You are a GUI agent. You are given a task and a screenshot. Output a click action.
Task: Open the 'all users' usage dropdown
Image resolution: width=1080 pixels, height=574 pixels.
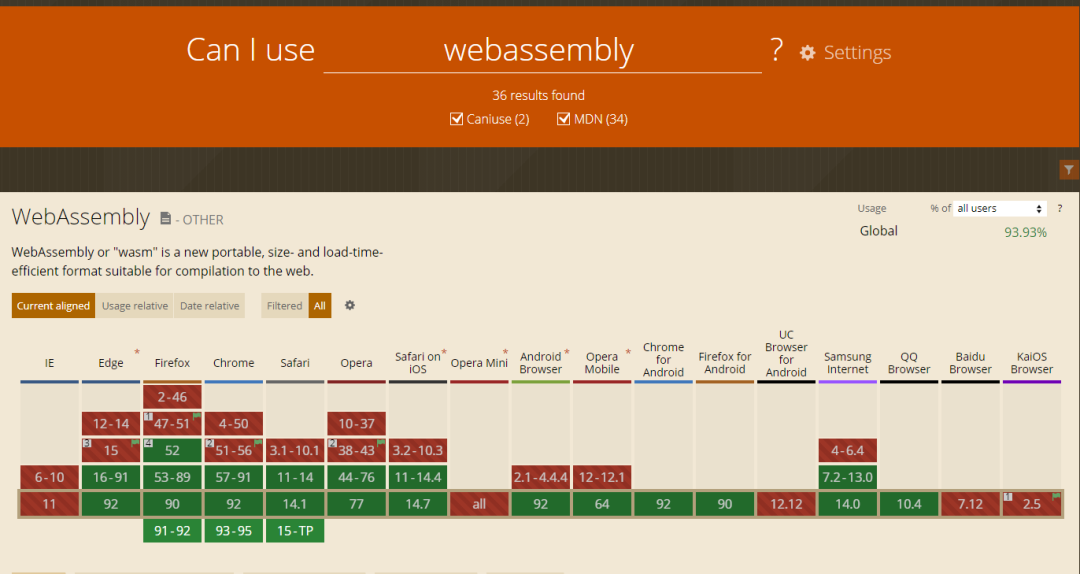tap(1000, 208)
